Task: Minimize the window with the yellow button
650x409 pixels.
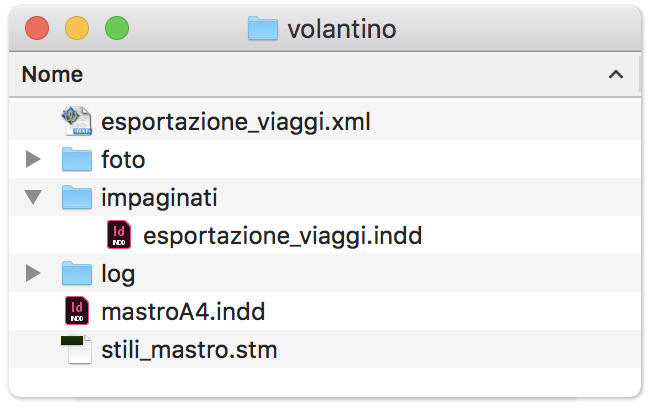Action: pyautogui.click(x=77, y=29)
